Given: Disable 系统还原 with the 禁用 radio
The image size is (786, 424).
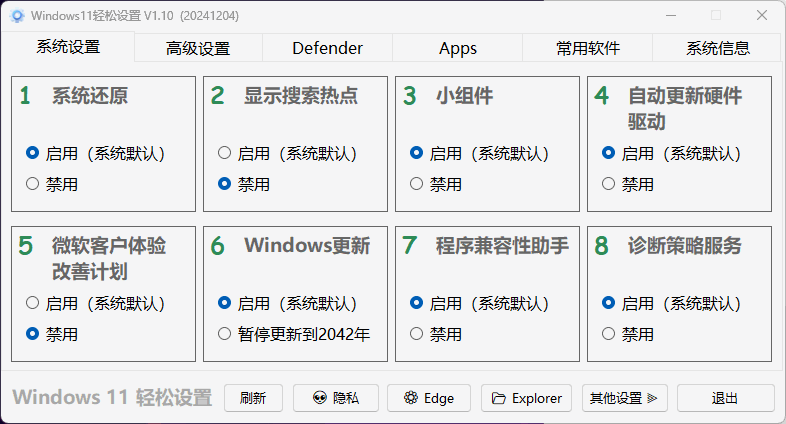Looking at the screenshot, I should click(x=32, y=184).
